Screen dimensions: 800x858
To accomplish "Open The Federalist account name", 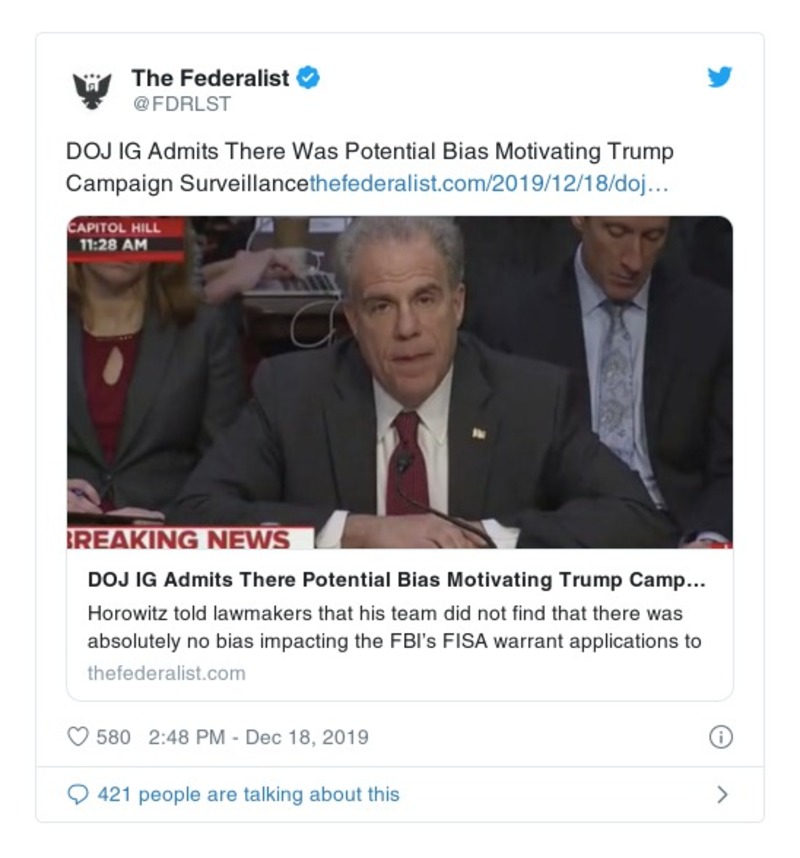I will pyautogui.click(x=210, y=78).
